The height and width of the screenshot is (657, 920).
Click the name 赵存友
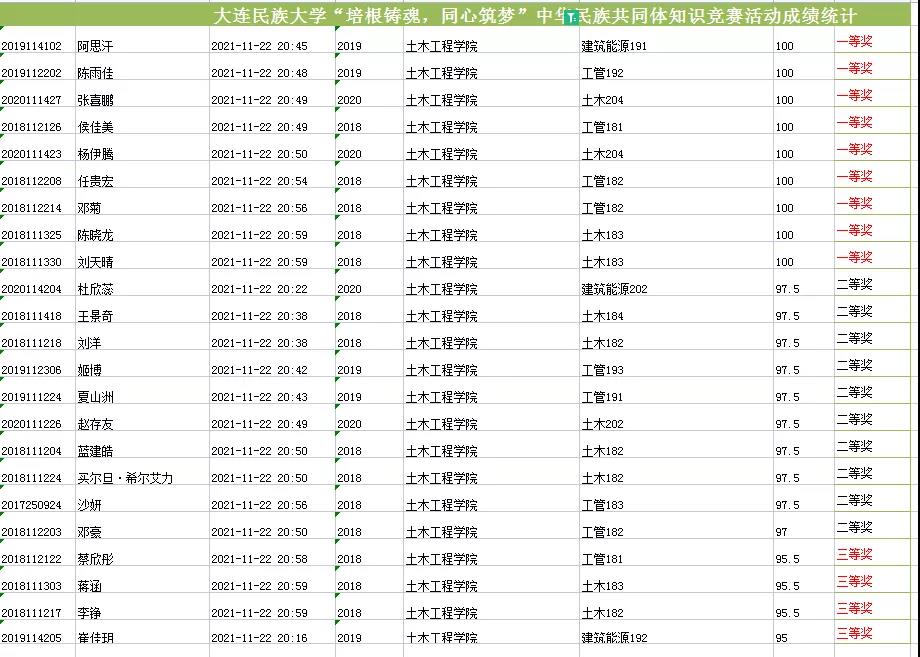point(95,424)
